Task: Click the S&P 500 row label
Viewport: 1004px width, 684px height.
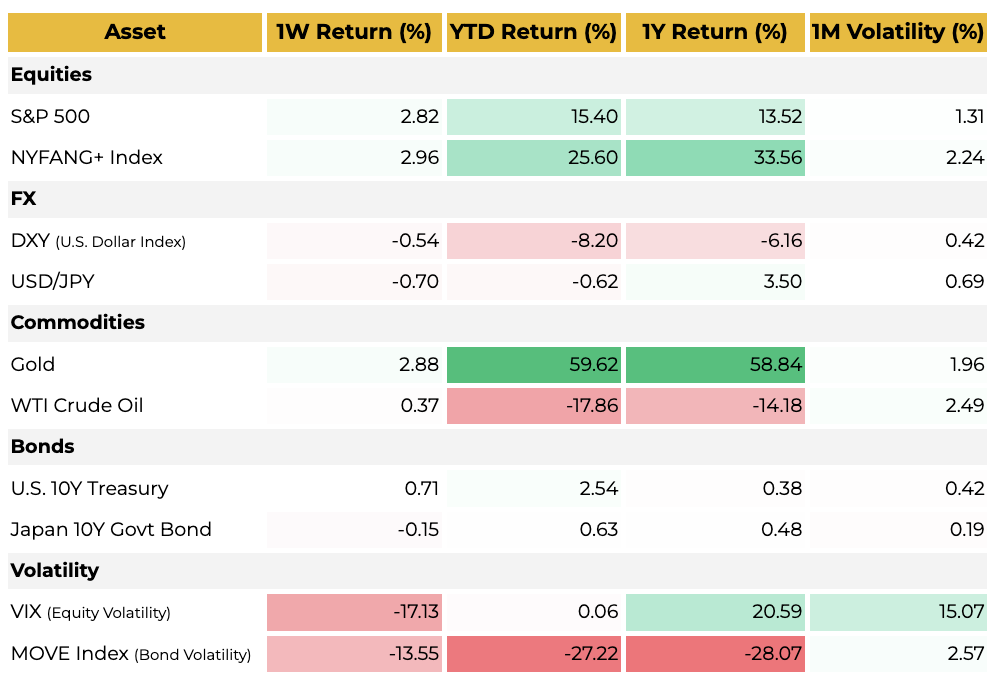Action: (x=50, y=117)
